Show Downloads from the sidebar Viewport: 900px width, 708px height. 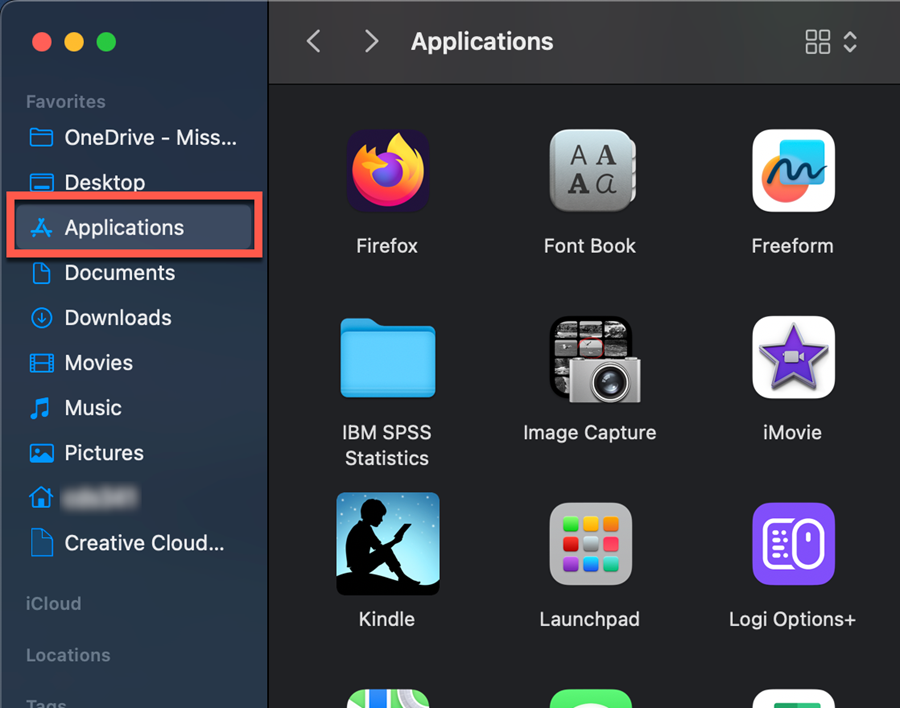(133, 318)
